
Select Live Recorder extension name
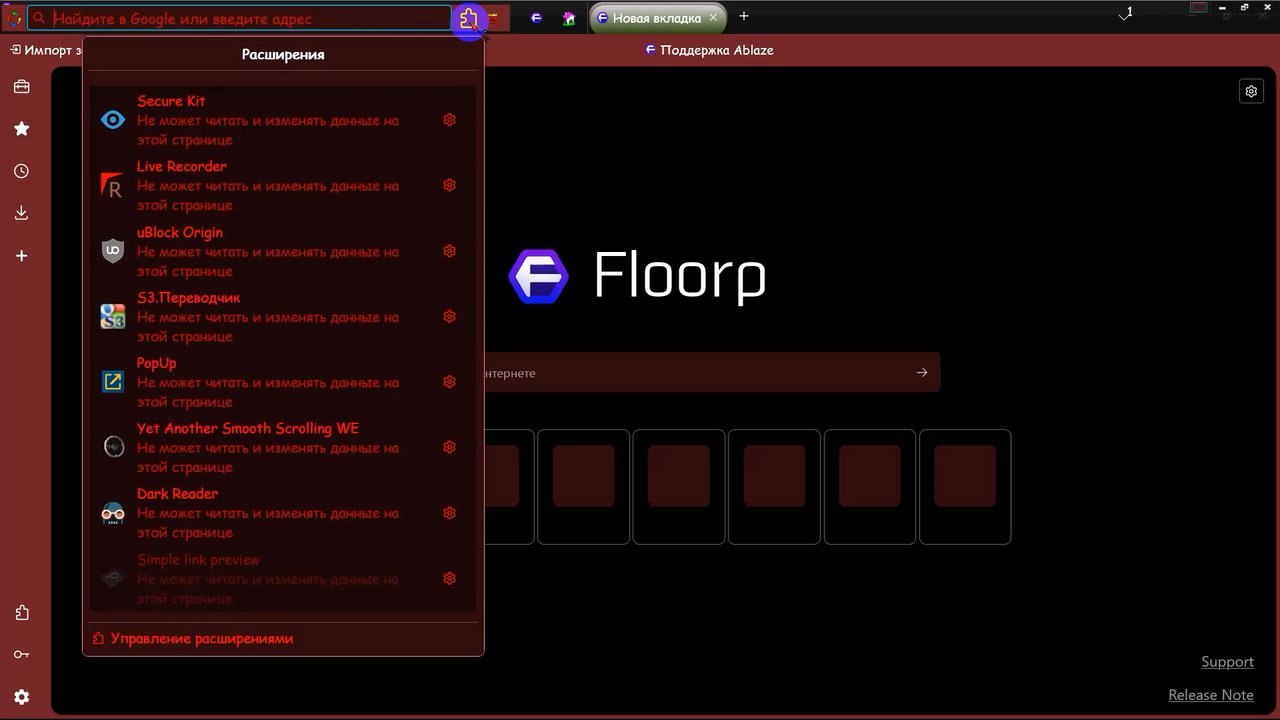coord(182,167)
